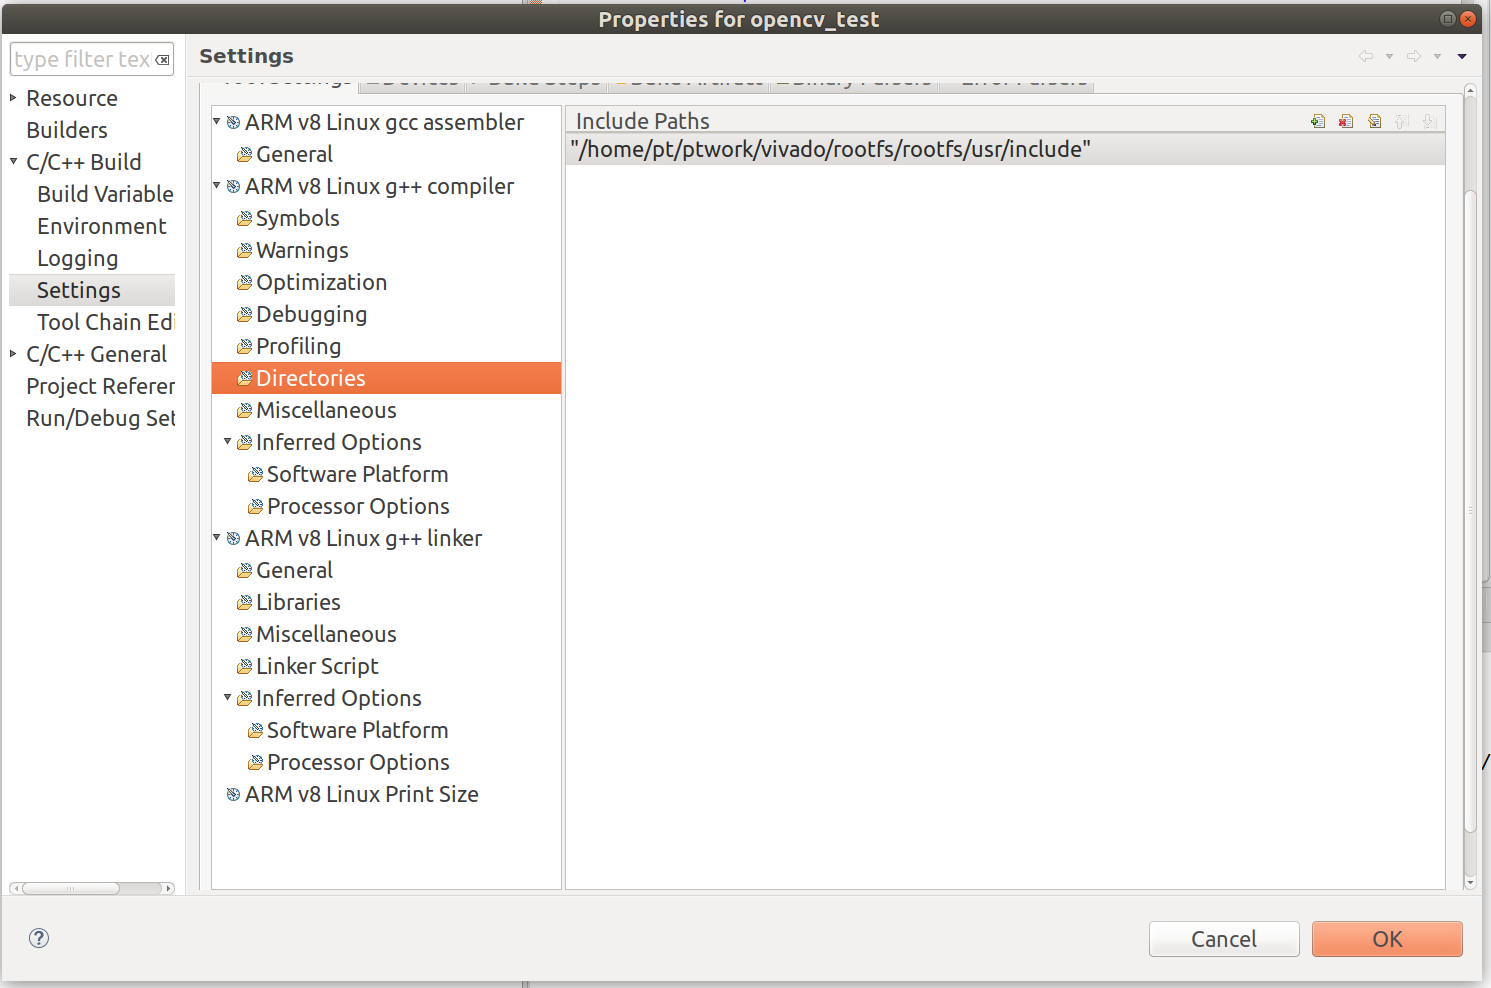The height and width of the screenshot is (988, 1491).
Task: Expand the Resource tree item
Action: [13, 98]
